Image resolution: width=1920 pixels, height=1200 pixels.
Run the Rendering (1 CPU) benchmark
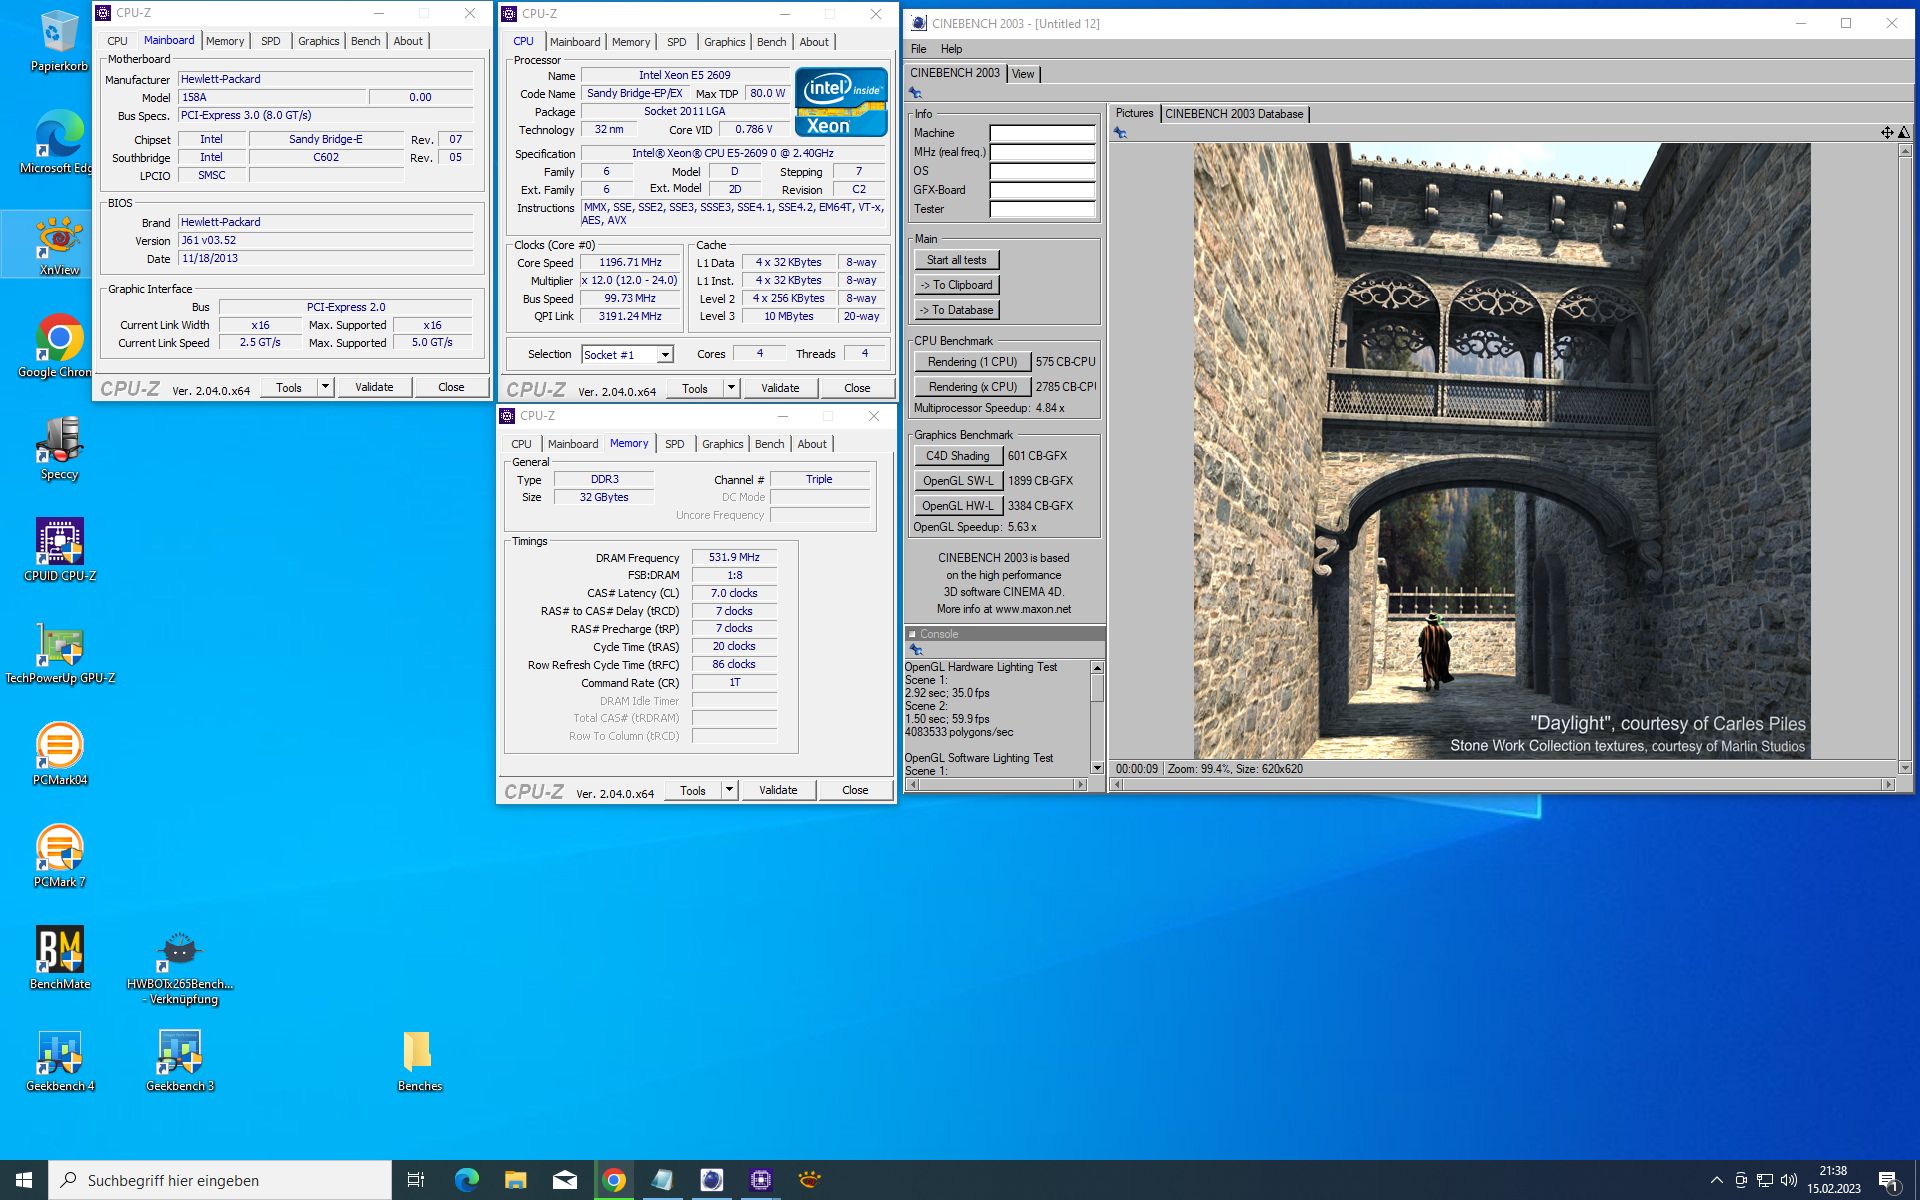972,362
